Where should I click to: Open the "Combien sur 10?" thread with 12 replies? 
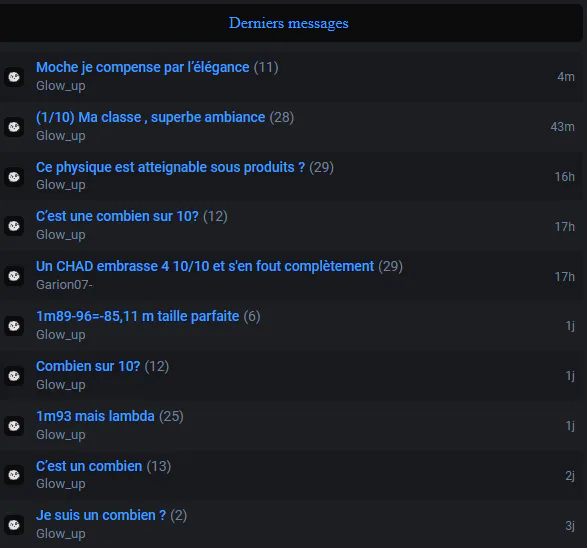pyautogui.click(x=88, y=366)
